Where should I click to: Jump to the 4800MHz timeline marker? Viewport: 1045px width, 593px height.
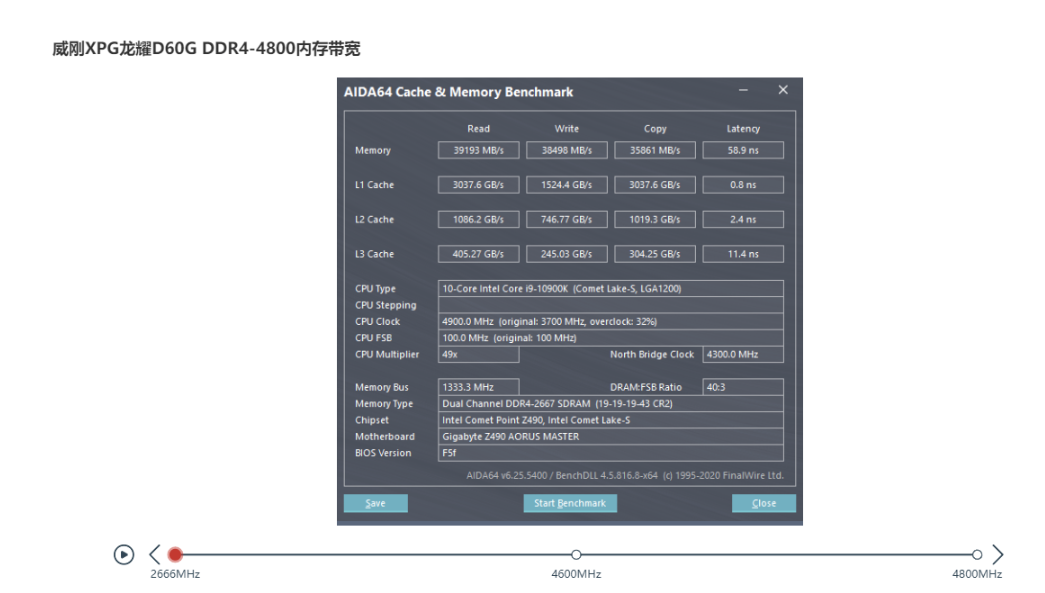(977, 554)
